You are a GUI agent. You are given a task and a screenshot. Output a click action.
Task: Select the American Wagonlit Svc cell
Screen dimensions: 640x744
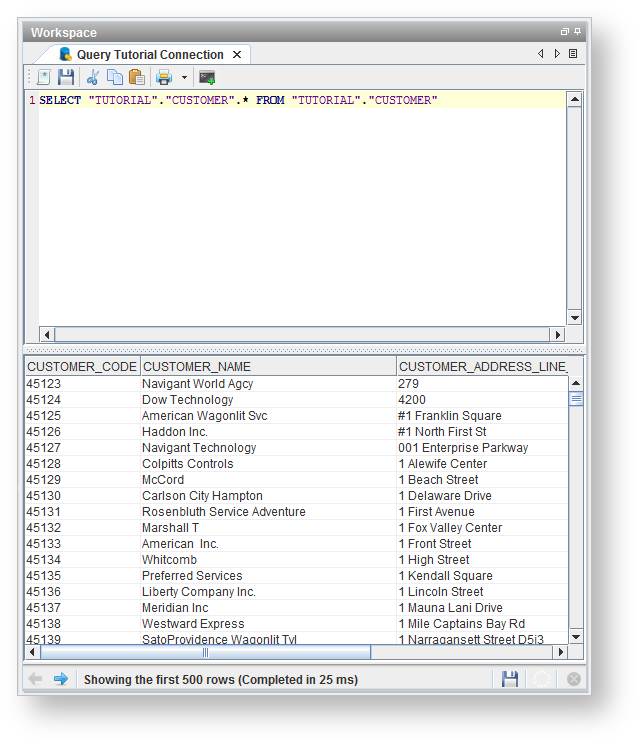(x=268, y=416)
